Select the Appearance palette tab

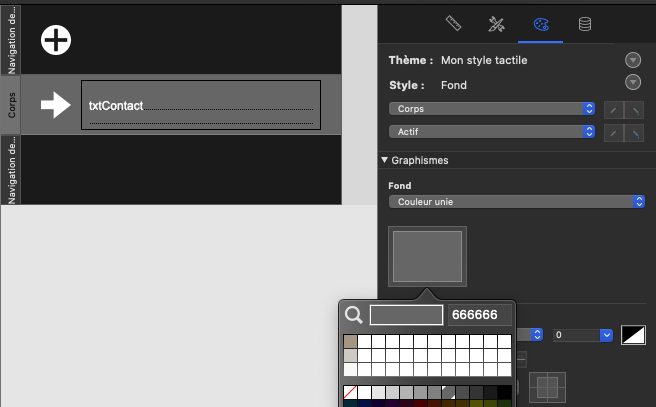coord(540,24)
